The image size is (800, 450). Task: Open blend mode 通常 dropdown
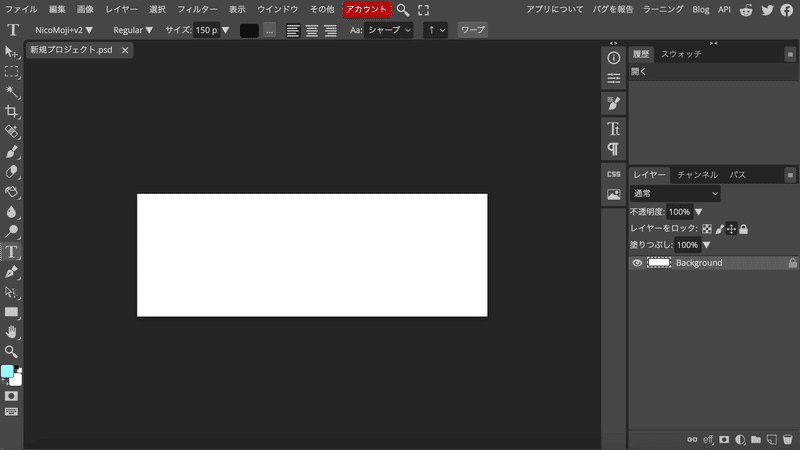point(675,194)
